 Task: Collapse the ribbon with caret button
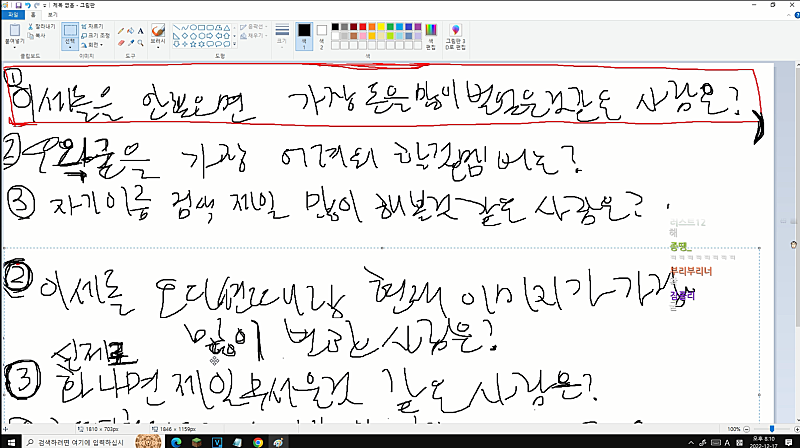point(788,15)
